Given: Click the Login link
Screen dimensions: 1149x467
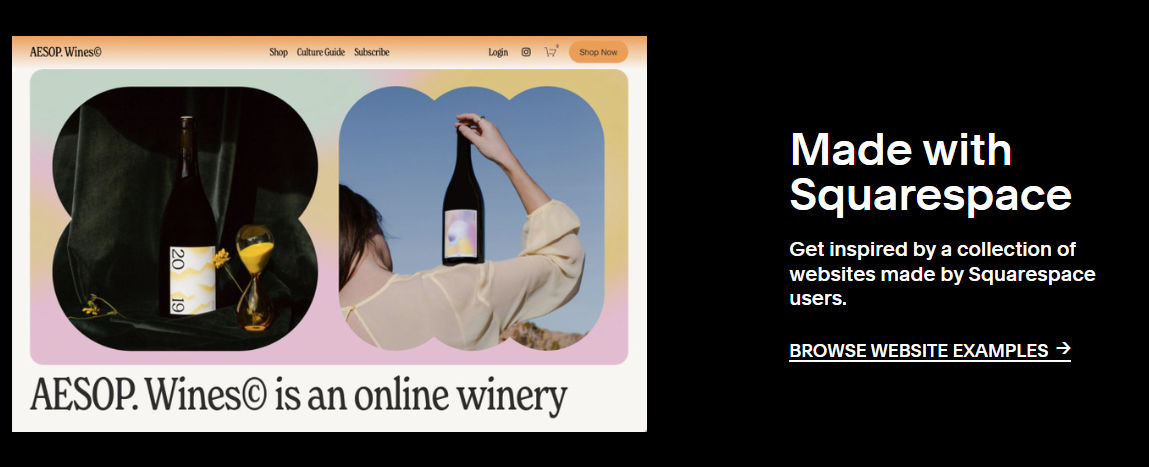Looking at the screenshot, I should pos(498,52).
